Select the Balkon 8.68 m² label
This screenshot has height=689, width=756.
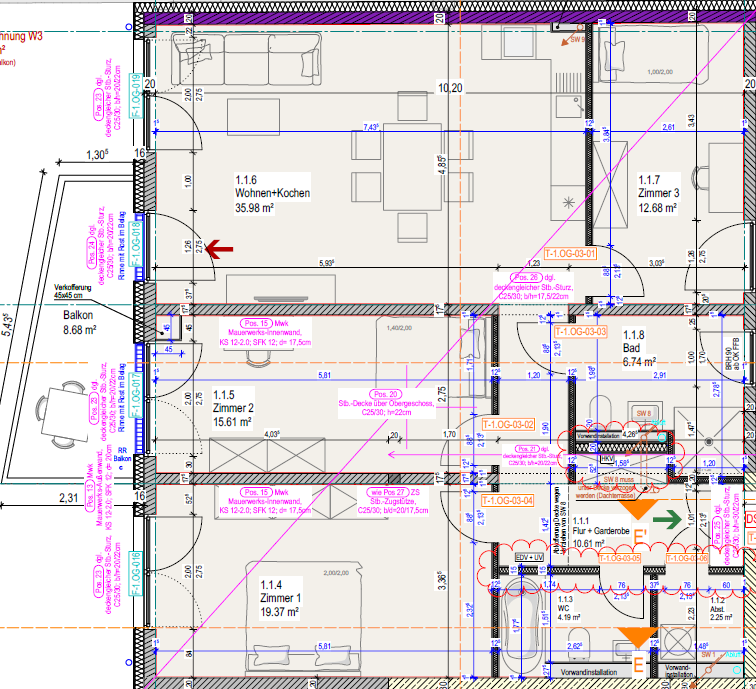[80, 323]
